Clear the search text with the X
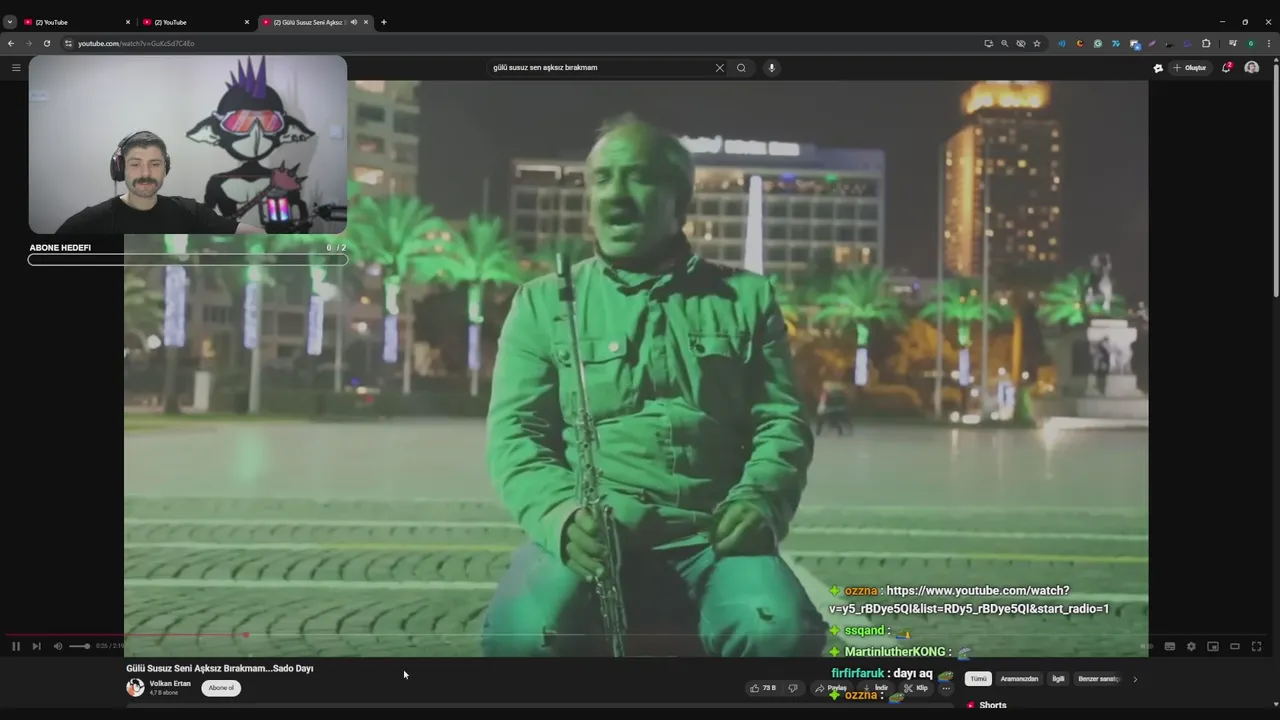The height and width of the screenshot is (720, 1280). click(719, 68)
